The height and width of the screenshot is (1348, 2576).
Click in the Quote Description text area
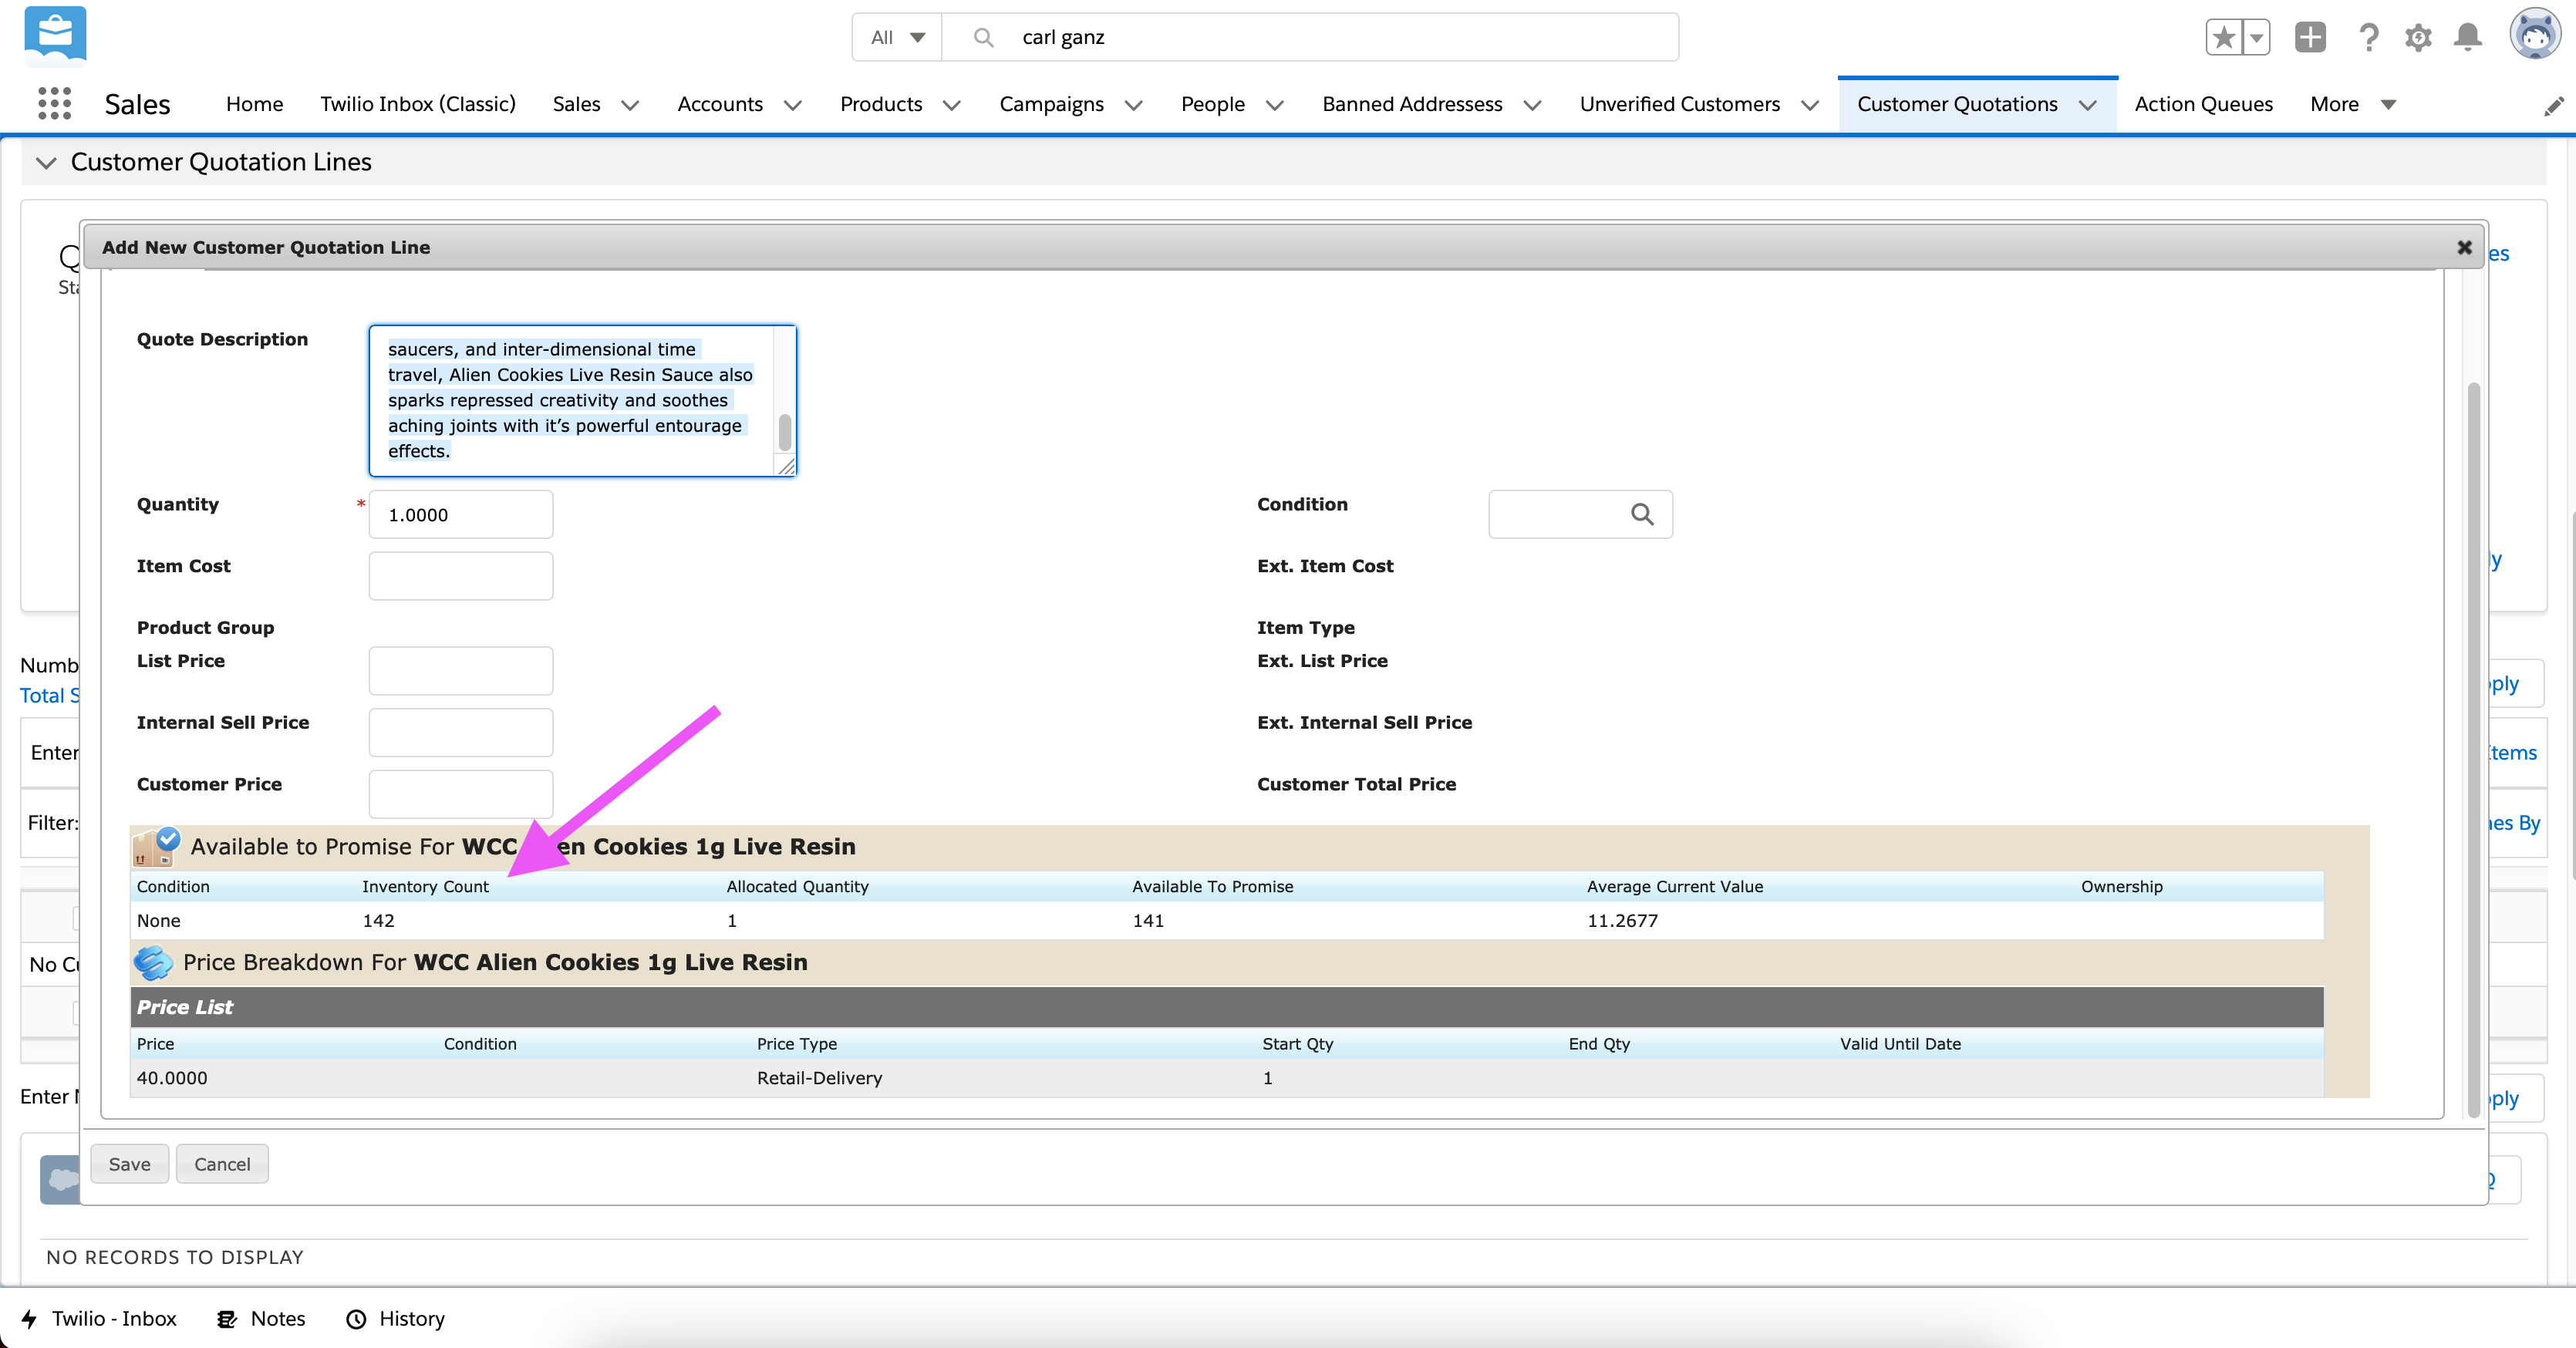tap(582, 400)
